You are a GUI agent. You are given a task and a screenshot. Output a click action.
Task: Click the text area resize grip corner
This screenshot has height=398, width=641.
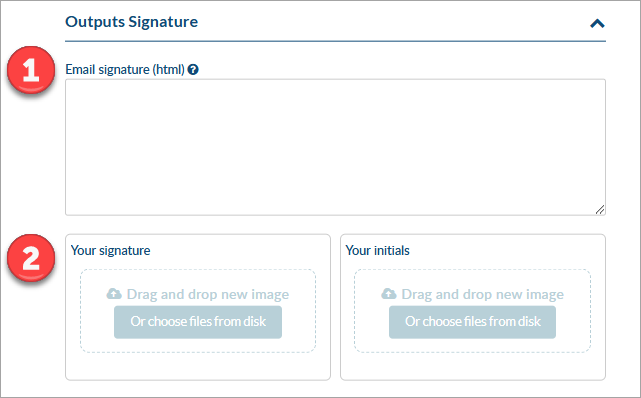[x=600, y=210]
